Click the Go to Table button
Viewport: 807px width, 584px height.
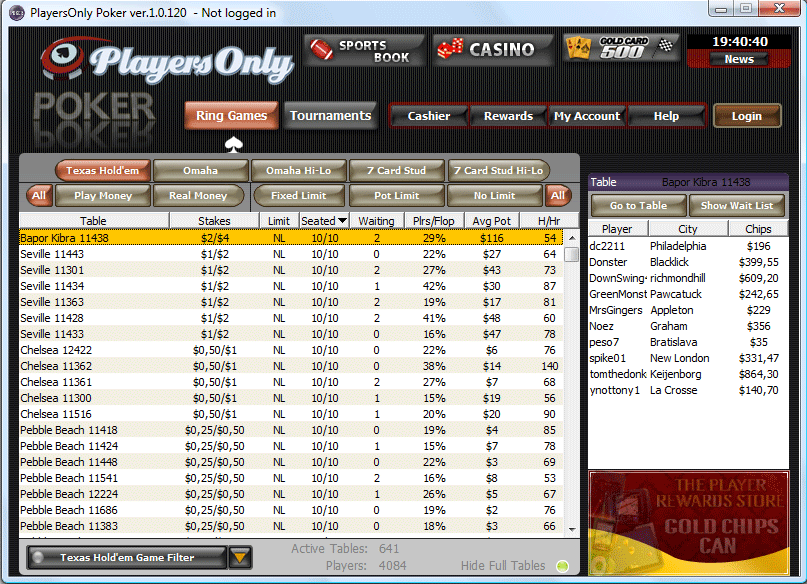pyautogui.click(x=638, y=205)
